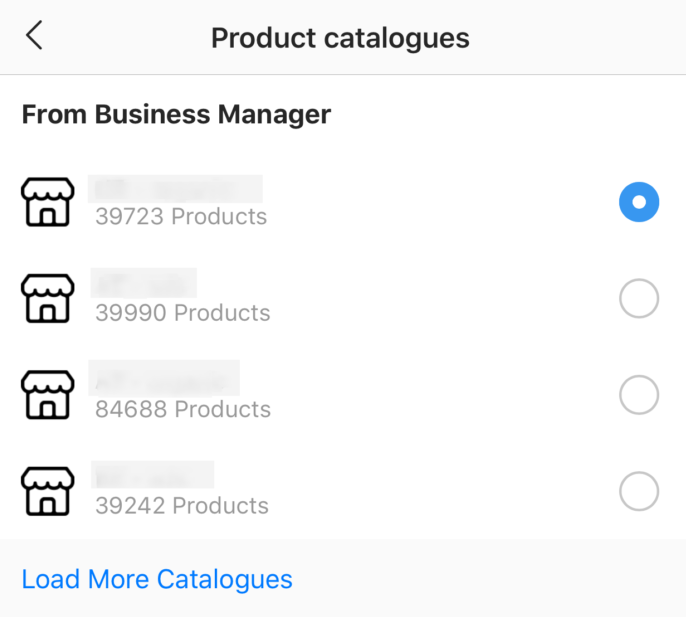Viewport: 686px width, 617px height.
Task: Click the '39242 Products' text
Action: coord(182,506)
